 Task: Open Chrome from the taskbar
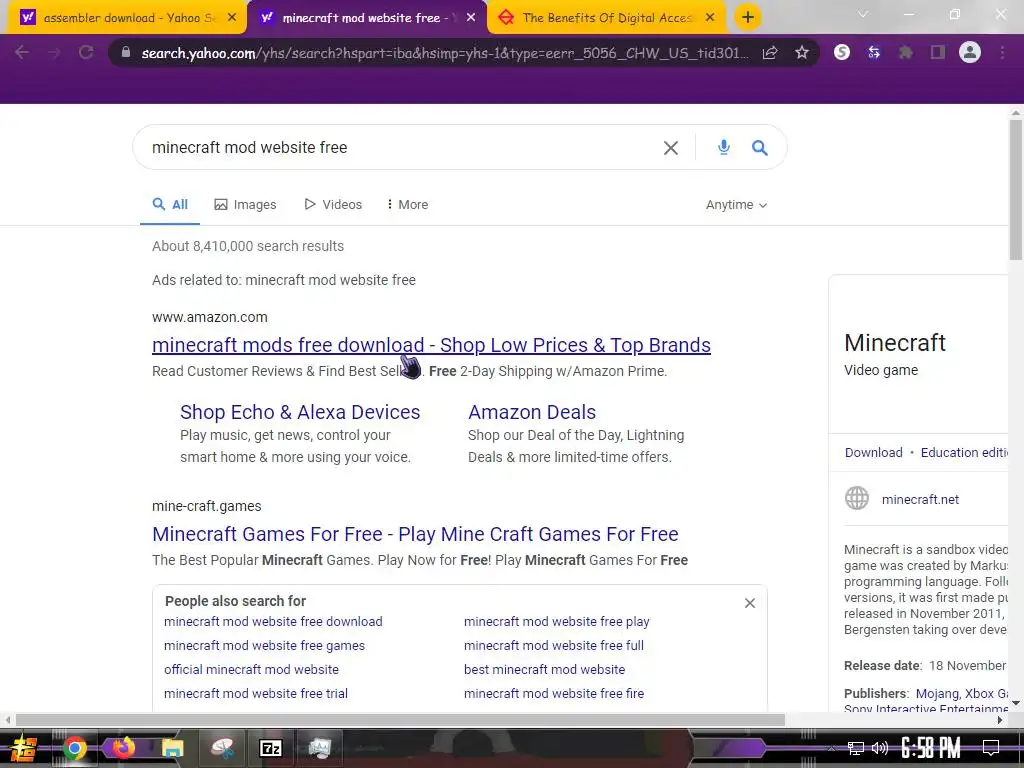(74, 748)
